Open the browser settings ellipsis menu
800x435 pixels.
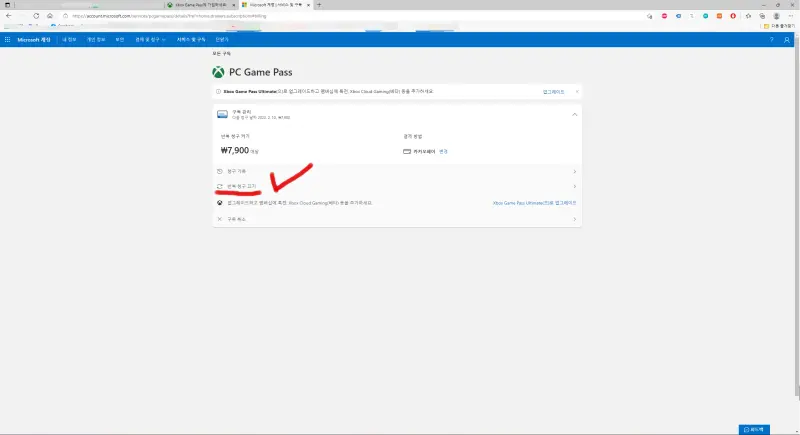tap(790, 16)
